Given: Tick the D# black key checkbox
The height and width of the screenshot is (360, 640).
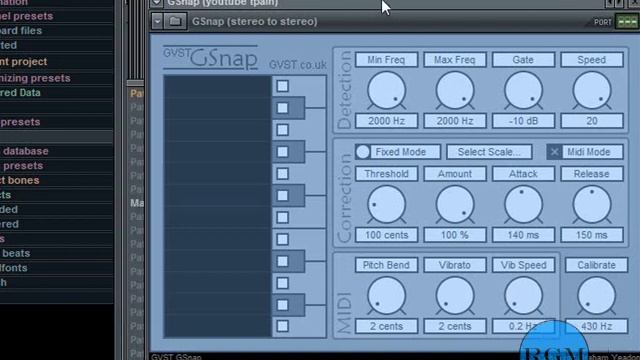Looking at the screenshot, I should tap(282, 261).
